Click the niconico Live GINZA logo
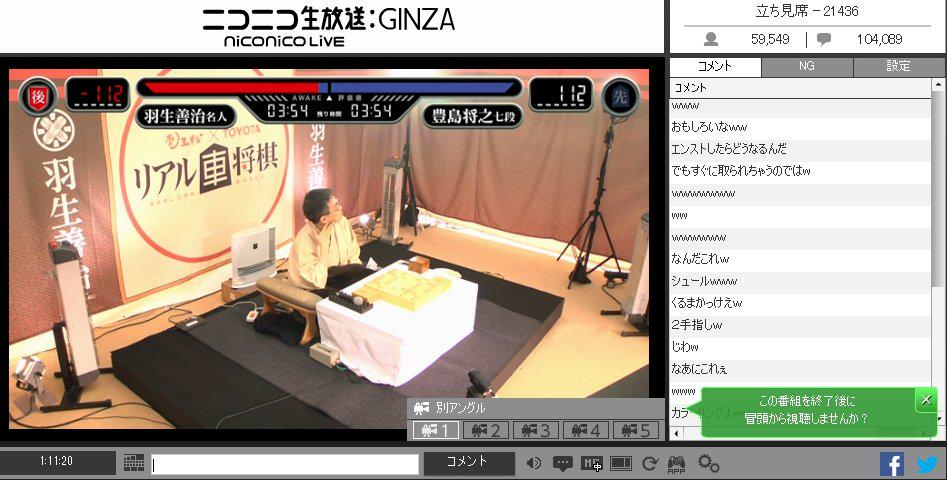Screen dimensions: 947x480 (328, 27)
